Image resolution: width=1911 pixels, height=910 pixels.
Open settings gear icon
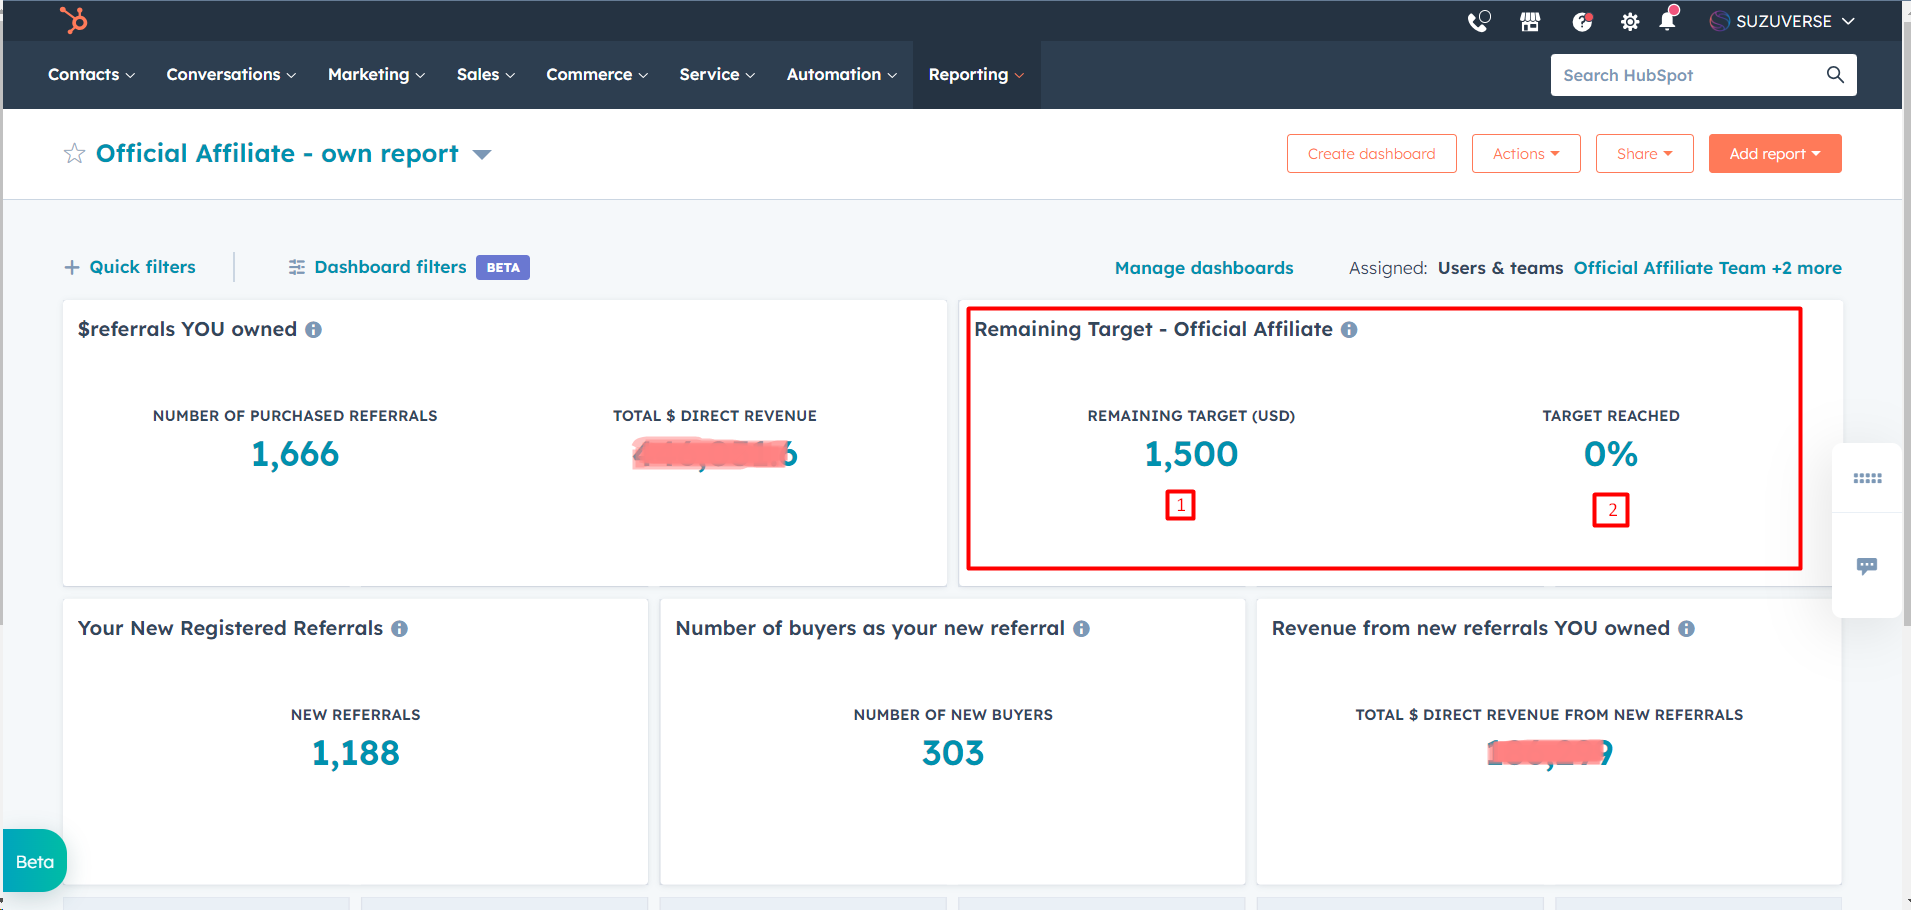click(x=1630, y=21)
